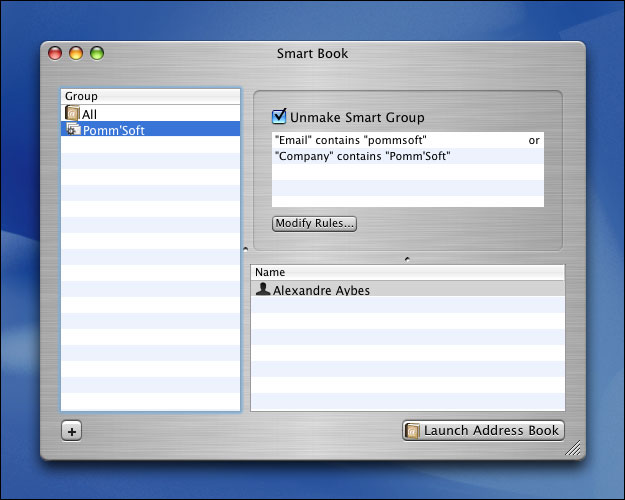Launch Address Book with the bottom button
The height and width of the screenshot is (500, 625).
click(483, 431)
